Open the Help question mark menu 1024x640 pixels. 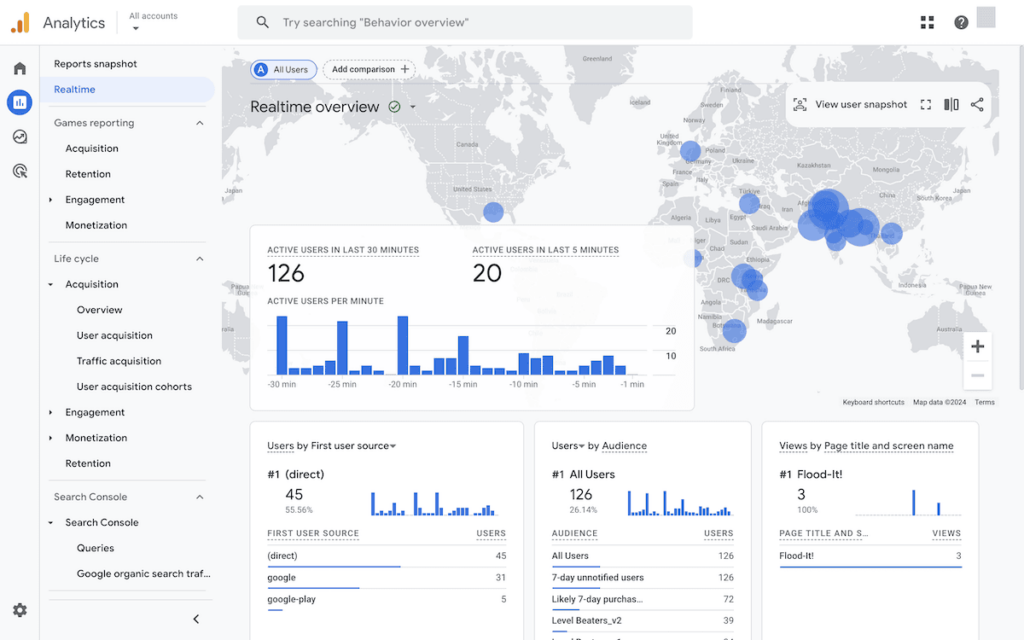(x=961, y=21)
